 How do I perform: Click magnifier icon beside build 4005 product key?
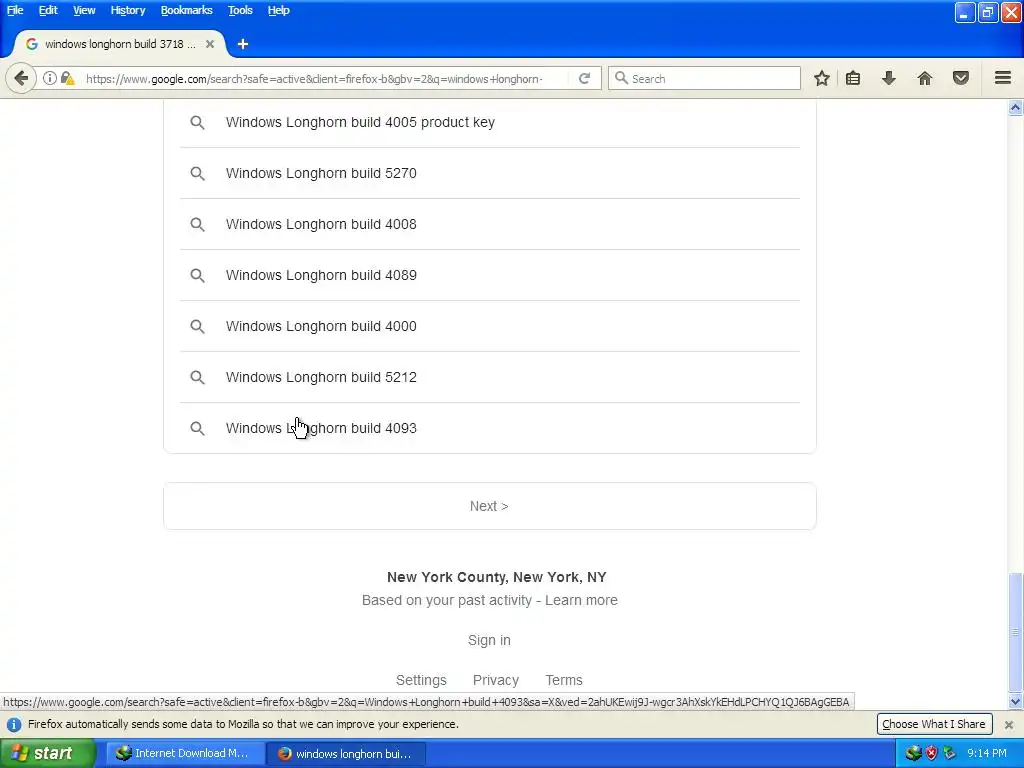click(197, 122)
